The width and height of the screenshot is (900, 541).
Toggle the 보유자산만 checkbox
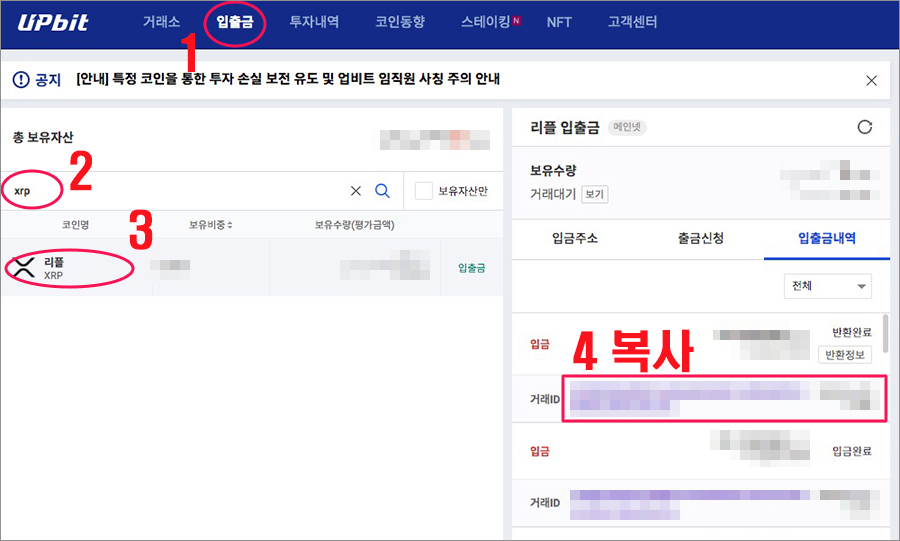[424, 191]
